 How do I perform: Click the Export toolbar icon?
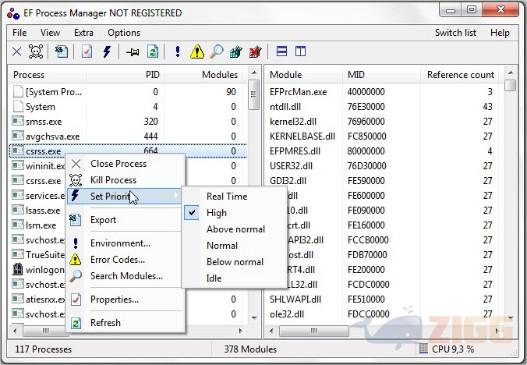pyautogui.click(x=61, y=52)
